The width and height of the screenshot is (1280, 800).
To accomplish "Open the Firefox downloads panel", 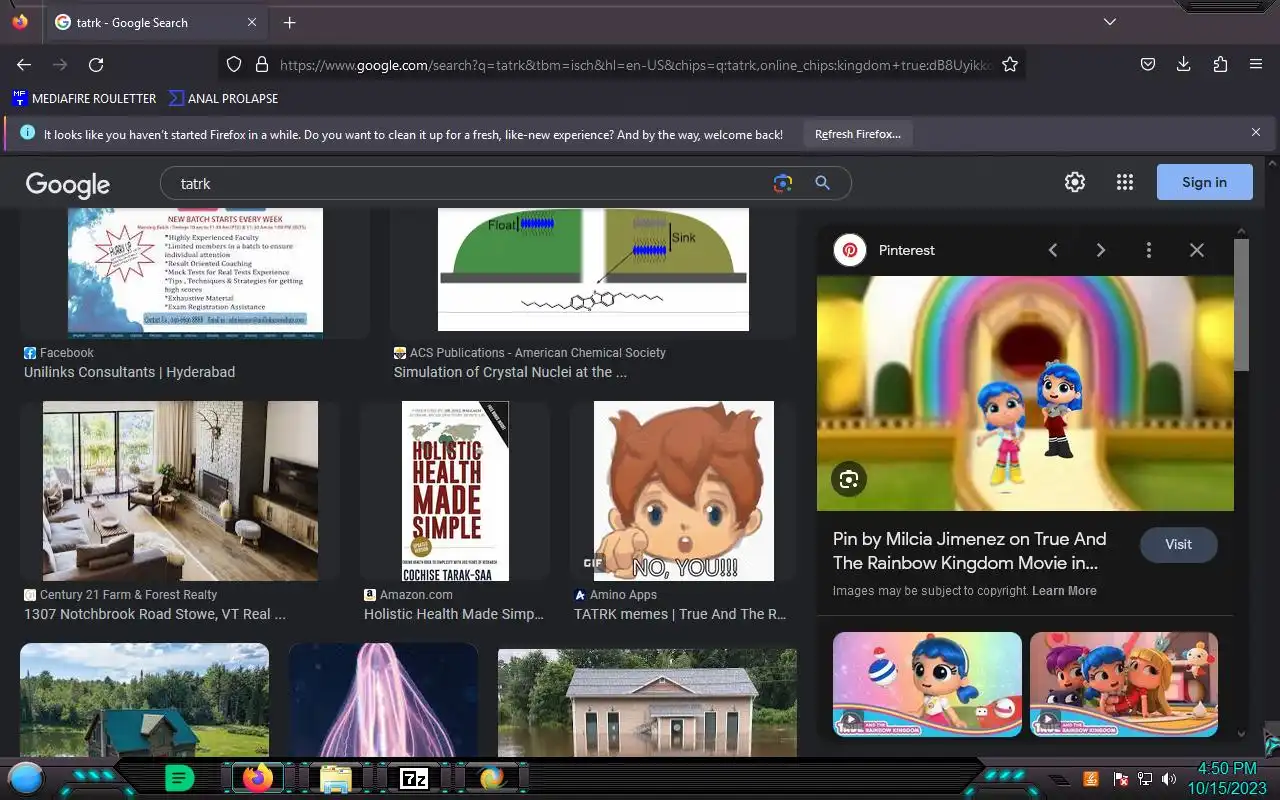I will (1184, 65).
